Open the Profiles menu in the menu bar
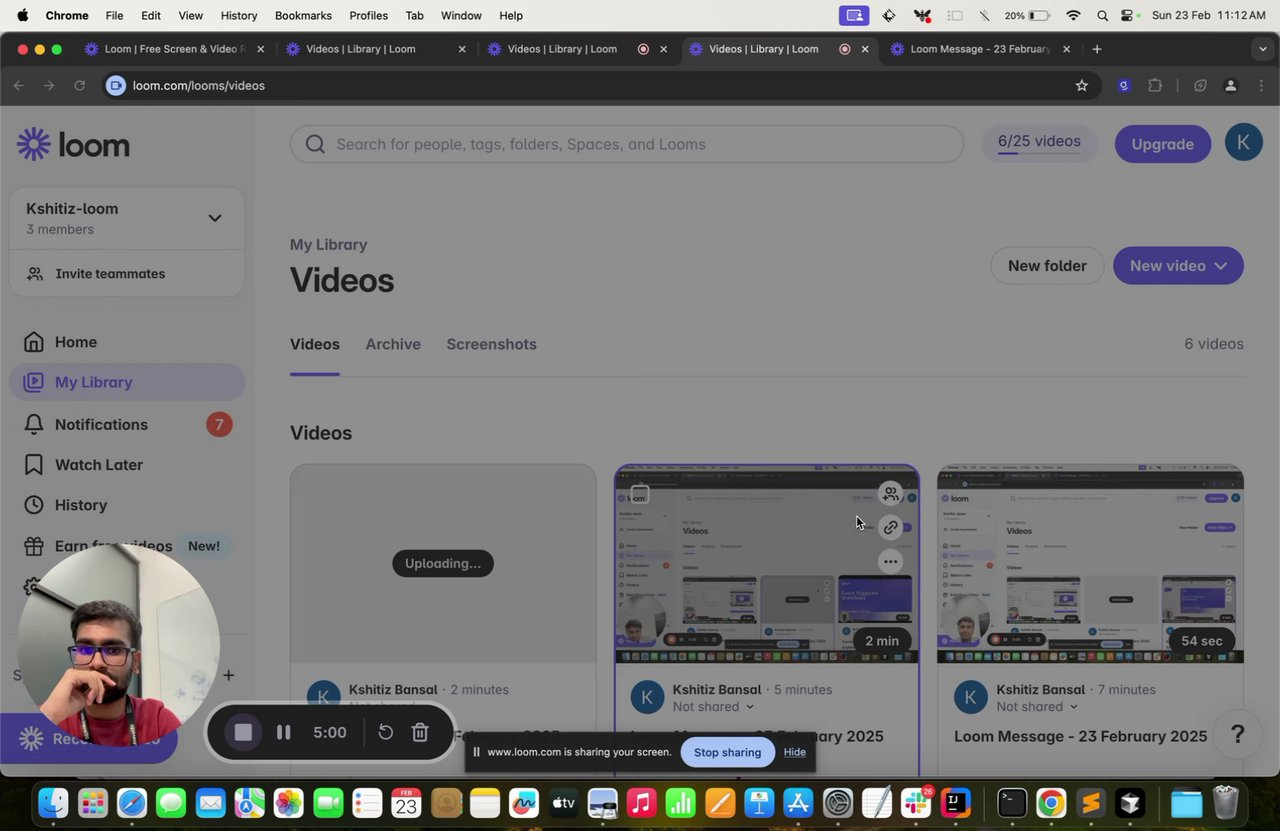Screen dimensions: 1280x831 point(369,15)
